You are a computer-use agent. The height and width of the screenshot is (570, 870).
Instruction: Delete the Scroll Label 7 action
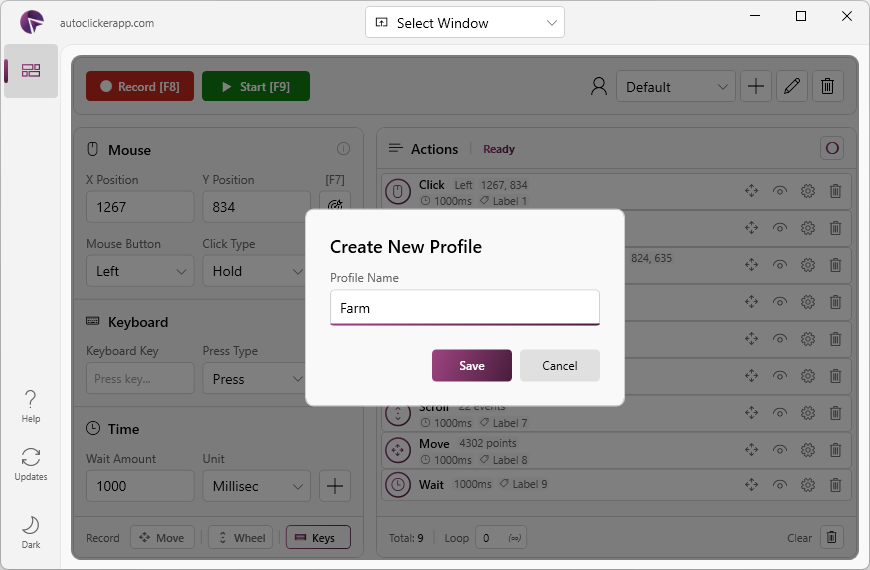(835, 413)
